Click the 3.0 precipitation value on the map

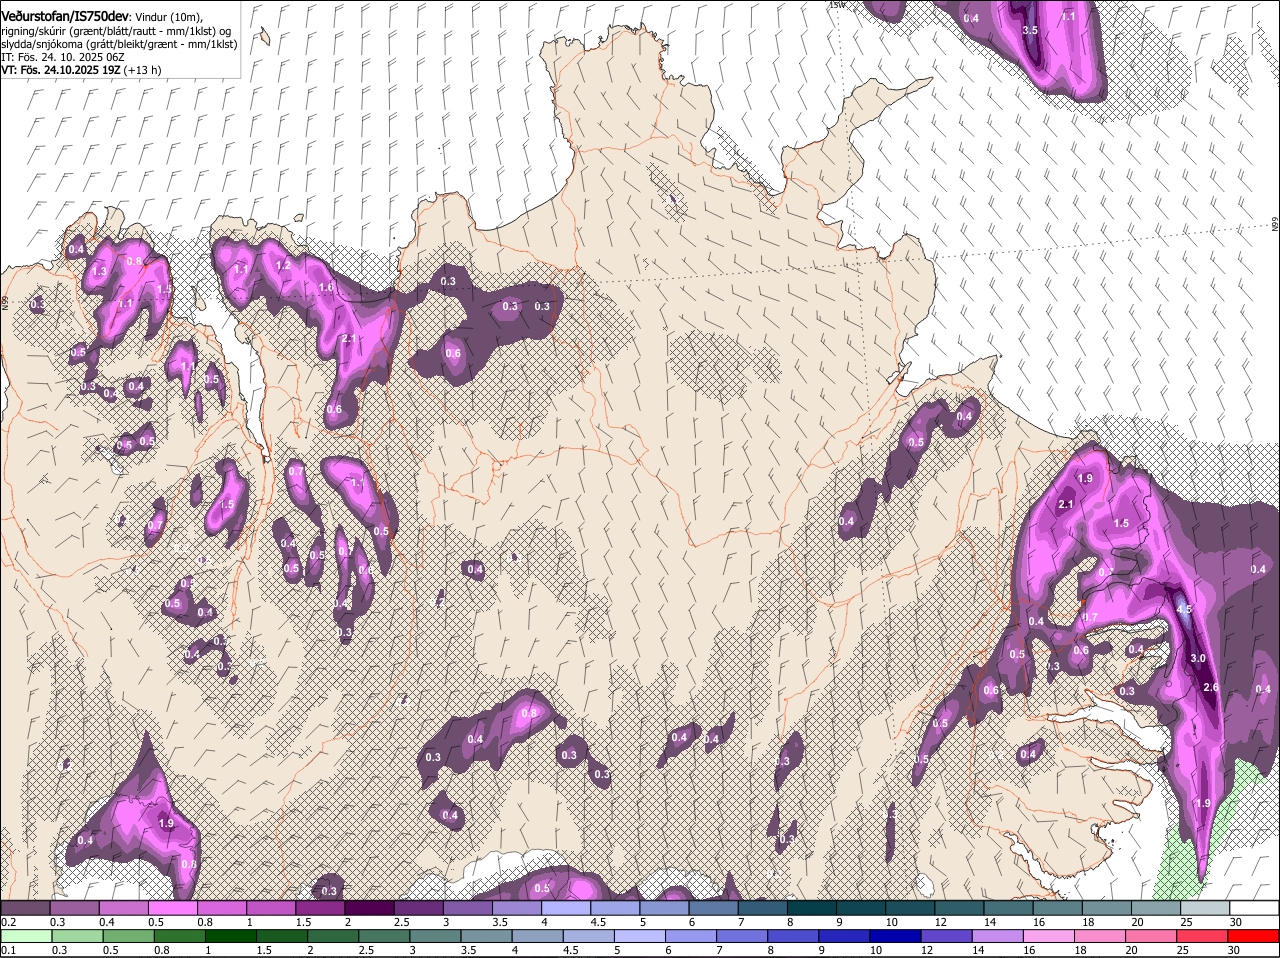coord(1198,658)
